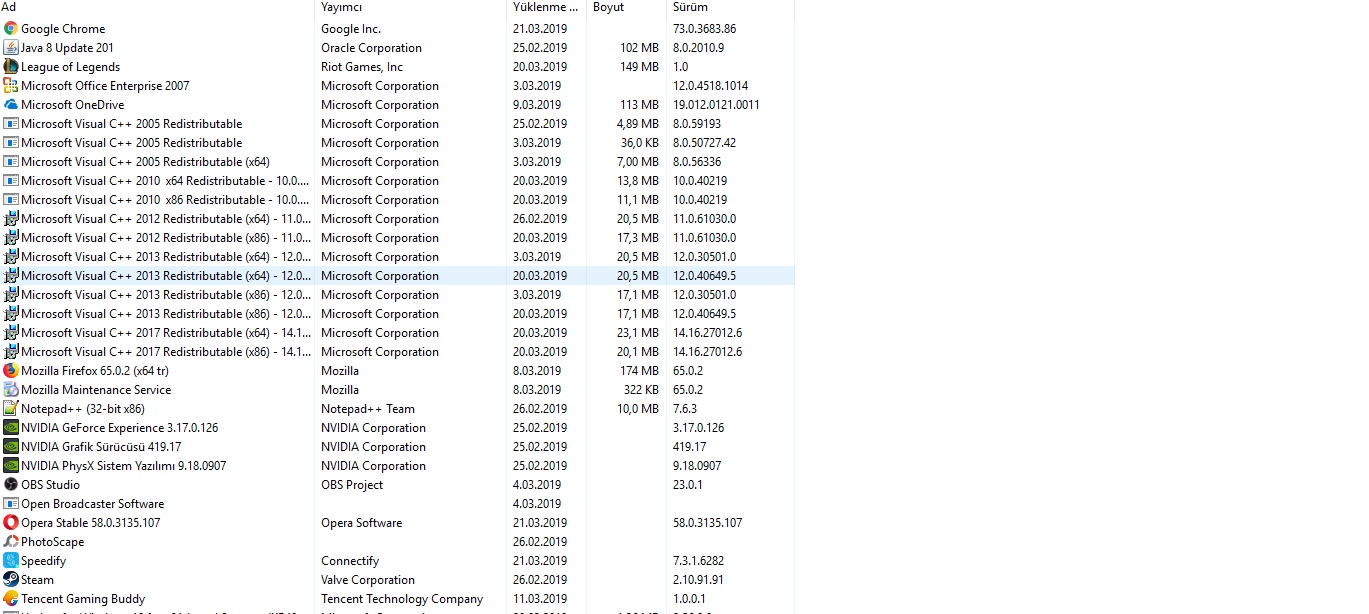Select Microsoft Office Enterprise 2007 entry
The width and height of the screenshot is (1369, 614).
click(105, 86)
